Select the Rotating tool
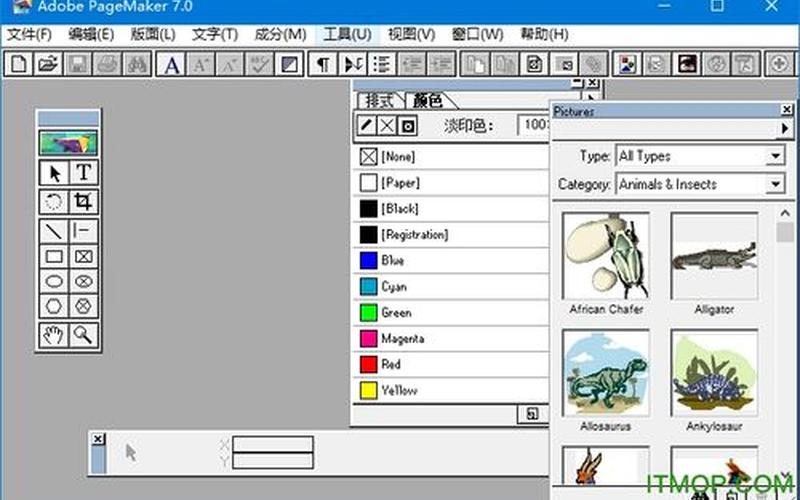Viewport: 800px width, 500px height. [54, 202]
